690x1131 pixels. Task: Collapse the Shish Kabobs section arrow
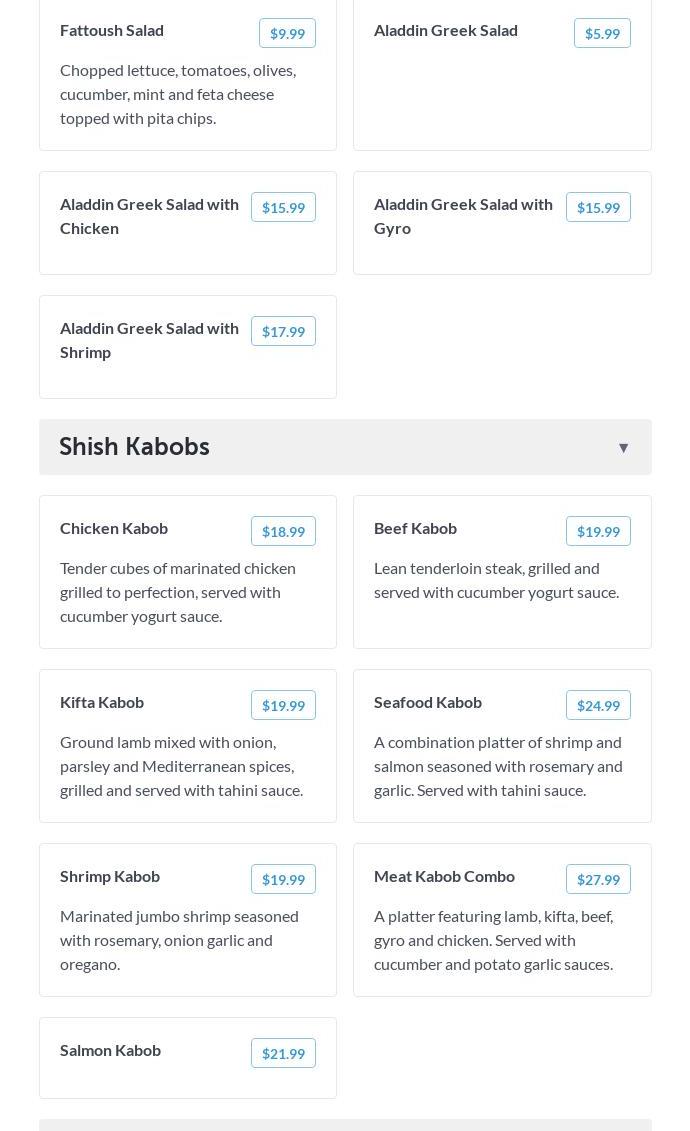623,448
